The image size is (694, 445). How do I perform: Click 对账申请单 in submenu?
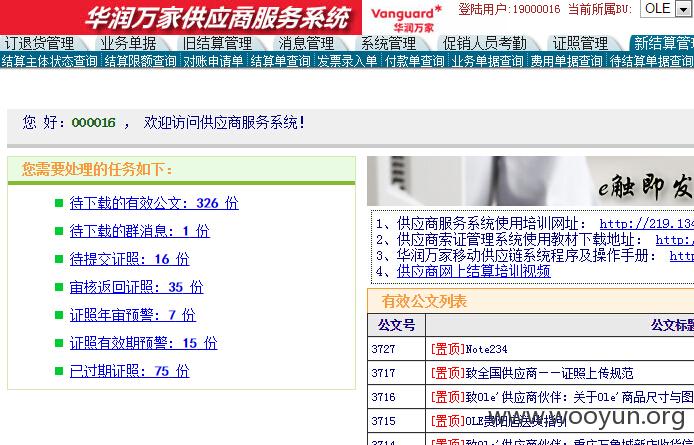(x=213, y=61)
